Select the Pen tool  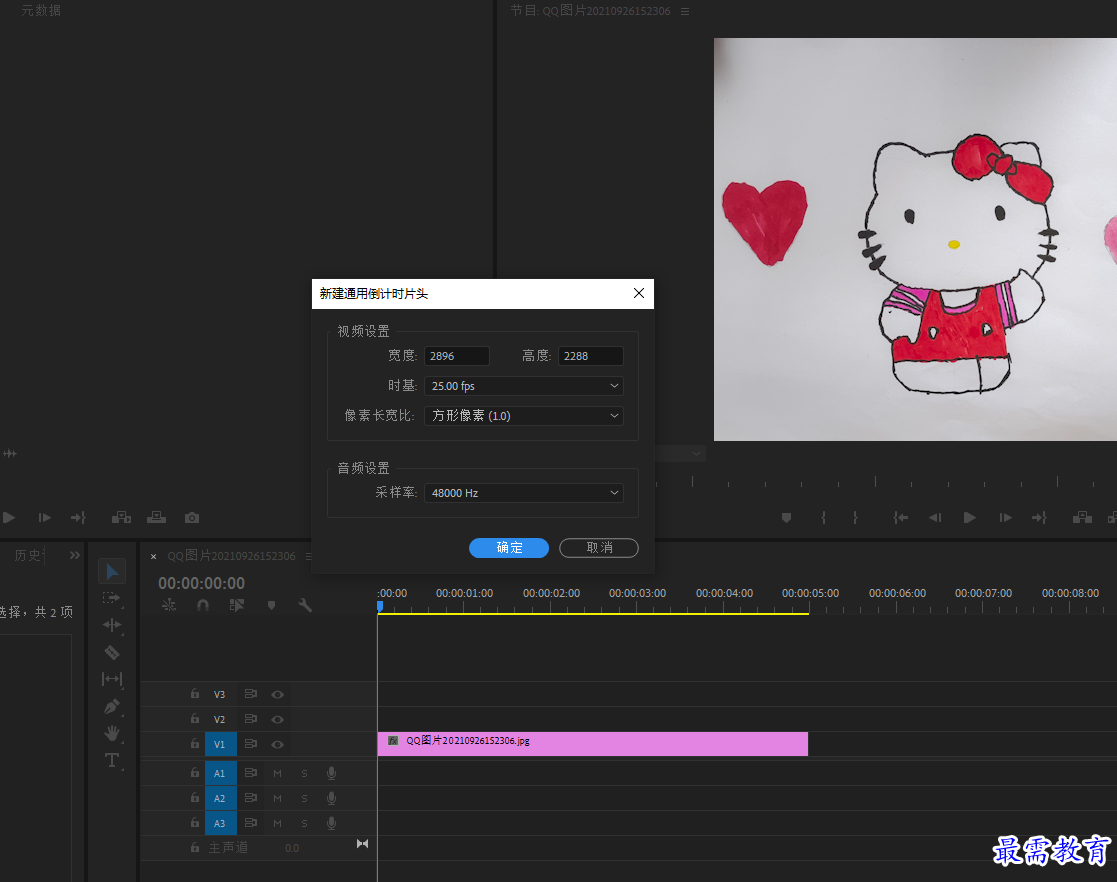click(112, 706)
